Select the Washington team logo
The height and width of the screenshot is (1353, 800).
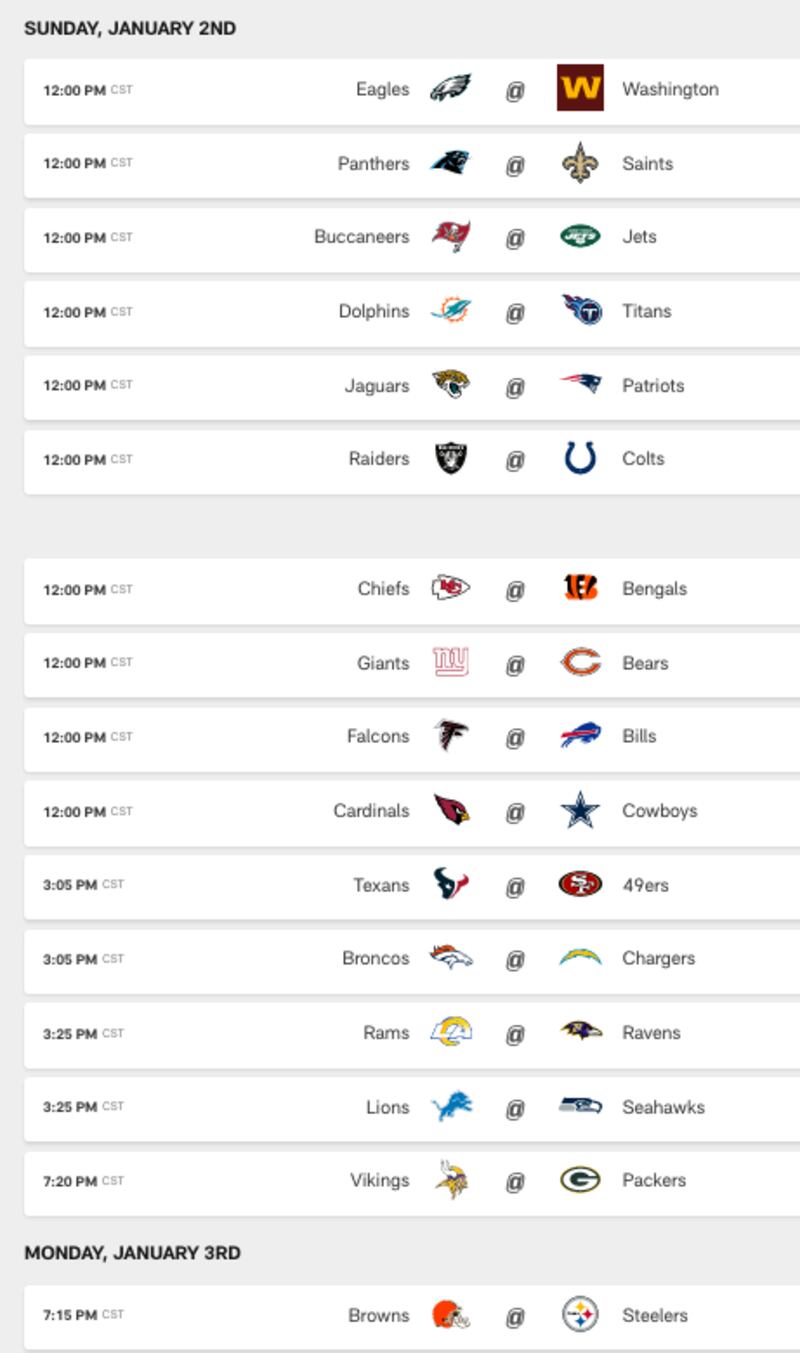coord(580,88)
